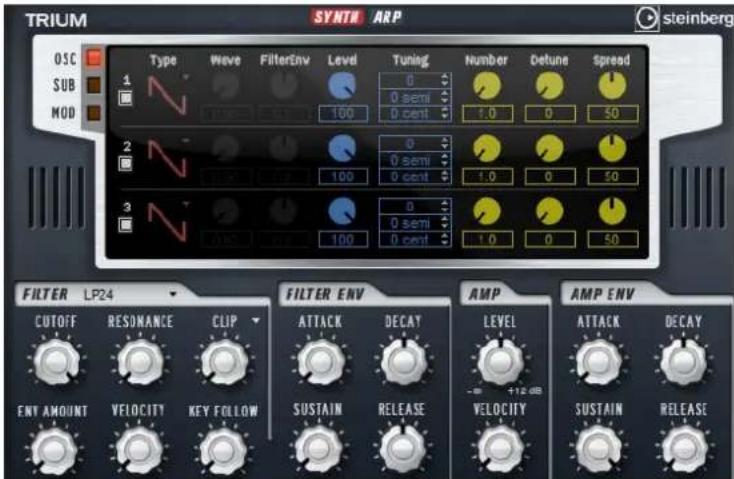
Task: Click the AMP VELOCITY knob
Action: click(500, 449)
